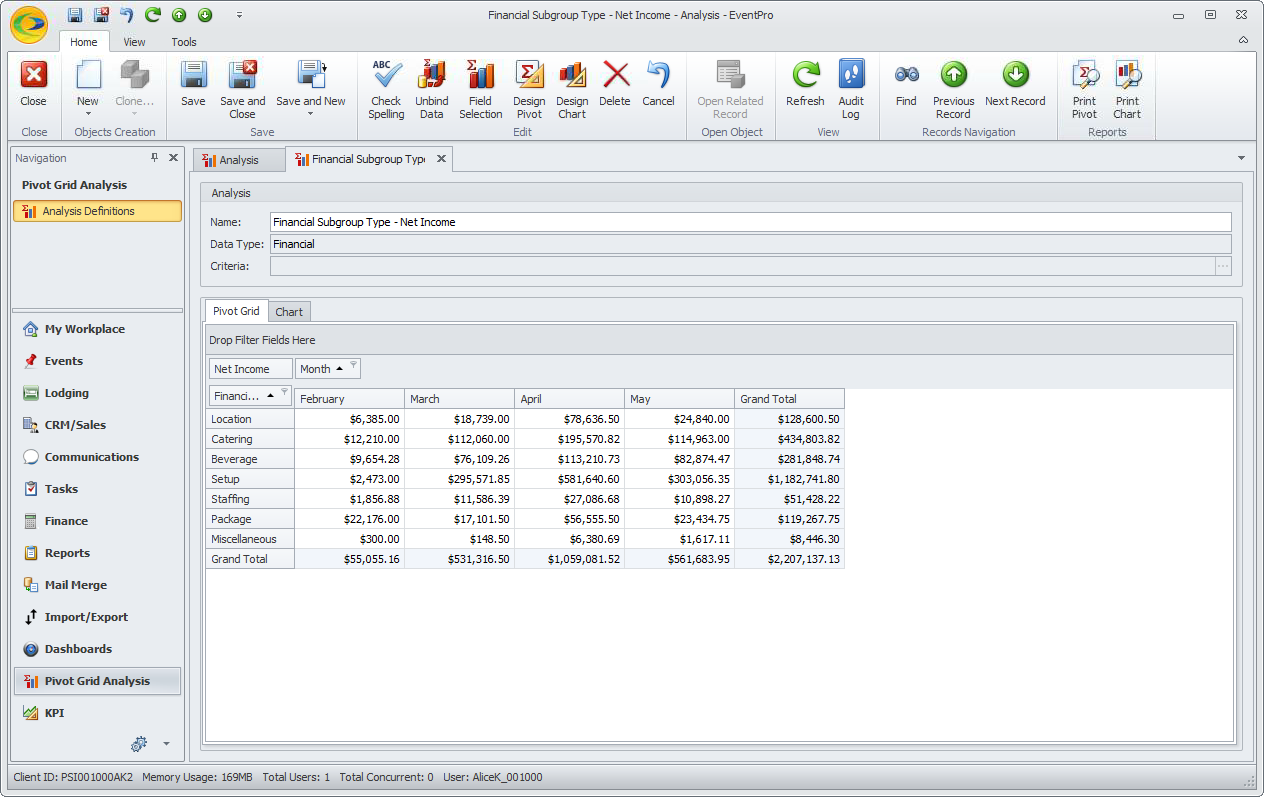Viewport: 1264px width, 797px height.
Task: Open Mail Merge navigation group
Action: [97, 585]
